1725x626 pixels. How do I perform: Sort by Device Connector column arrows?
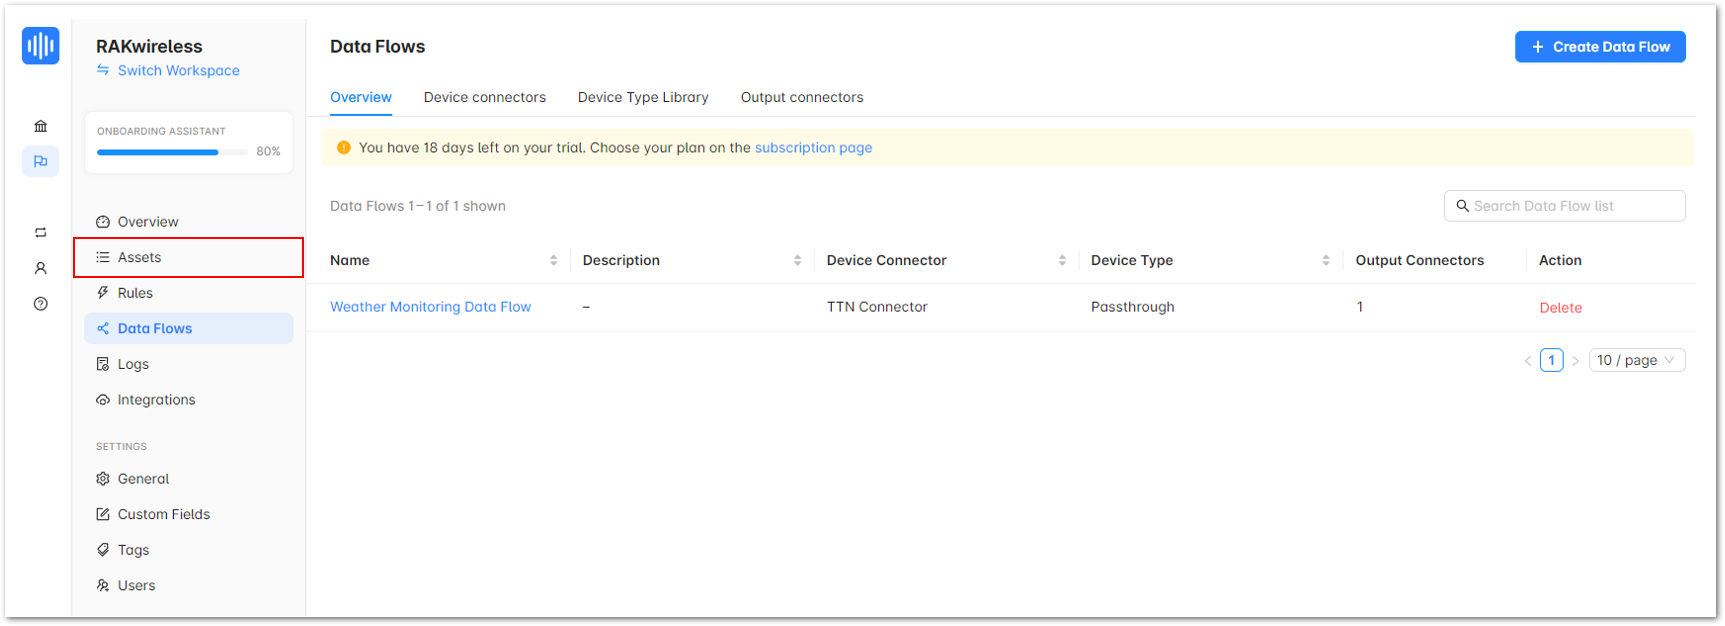(x=1062, y=260)
